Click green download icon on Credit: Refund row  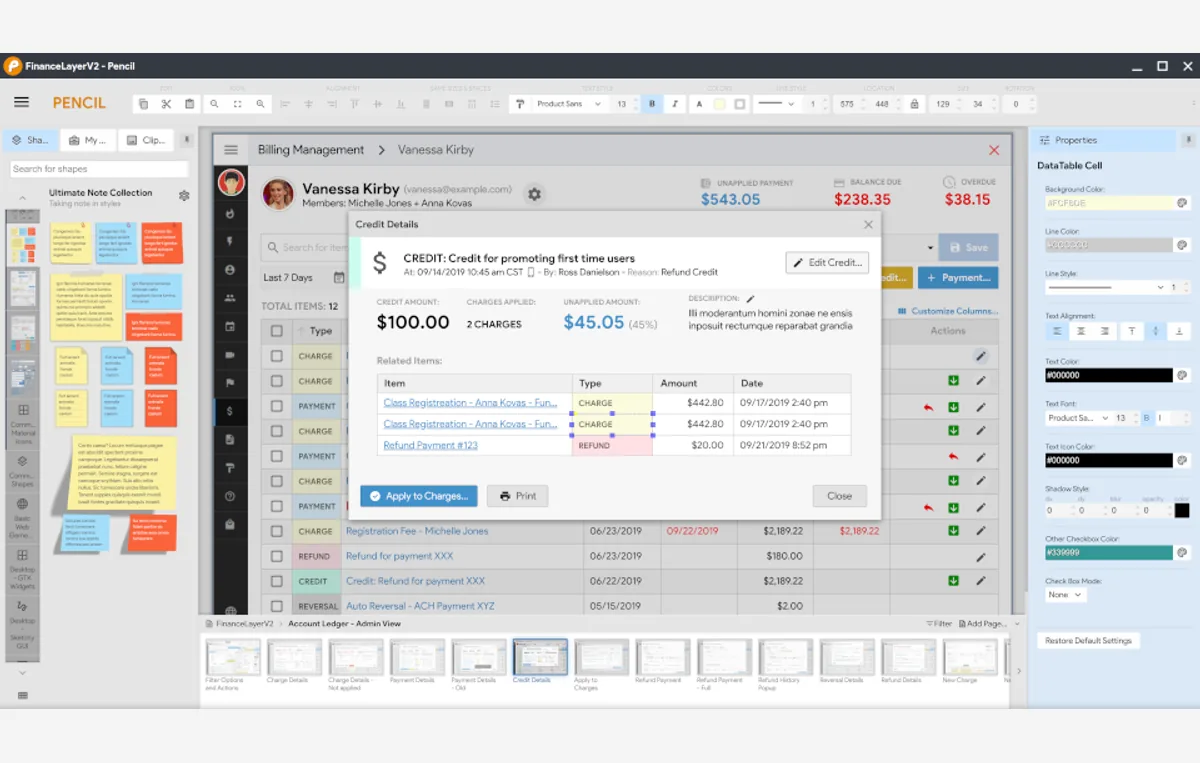[953, 581]
